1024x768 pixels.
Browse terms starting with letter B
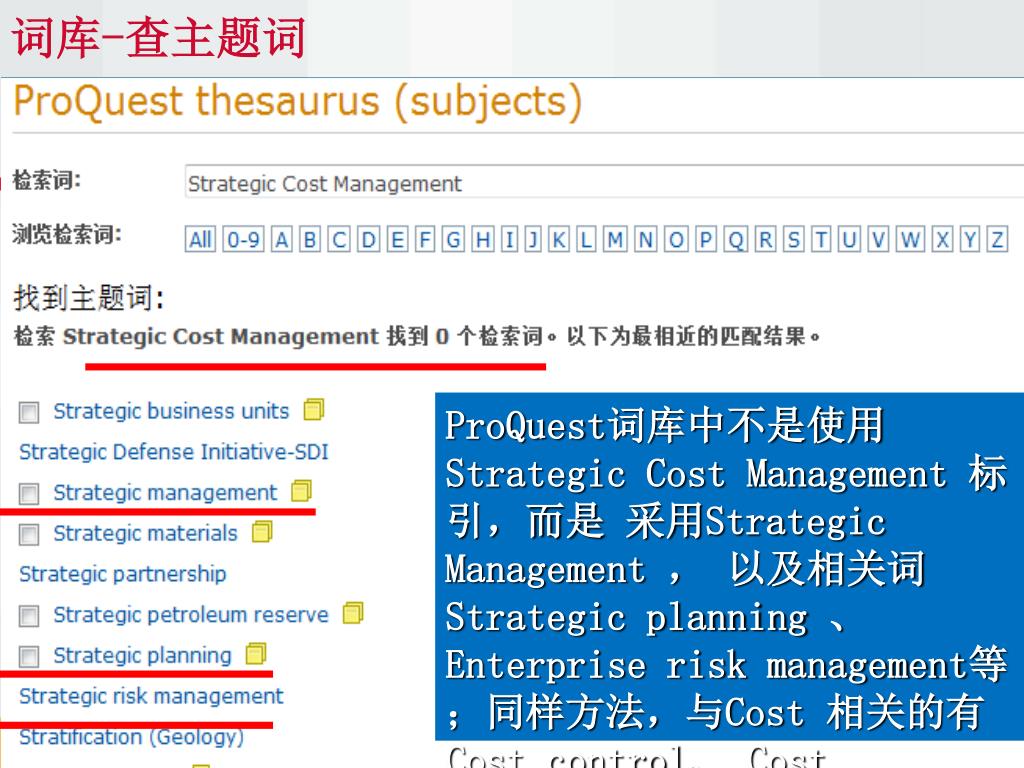(310, 240)
